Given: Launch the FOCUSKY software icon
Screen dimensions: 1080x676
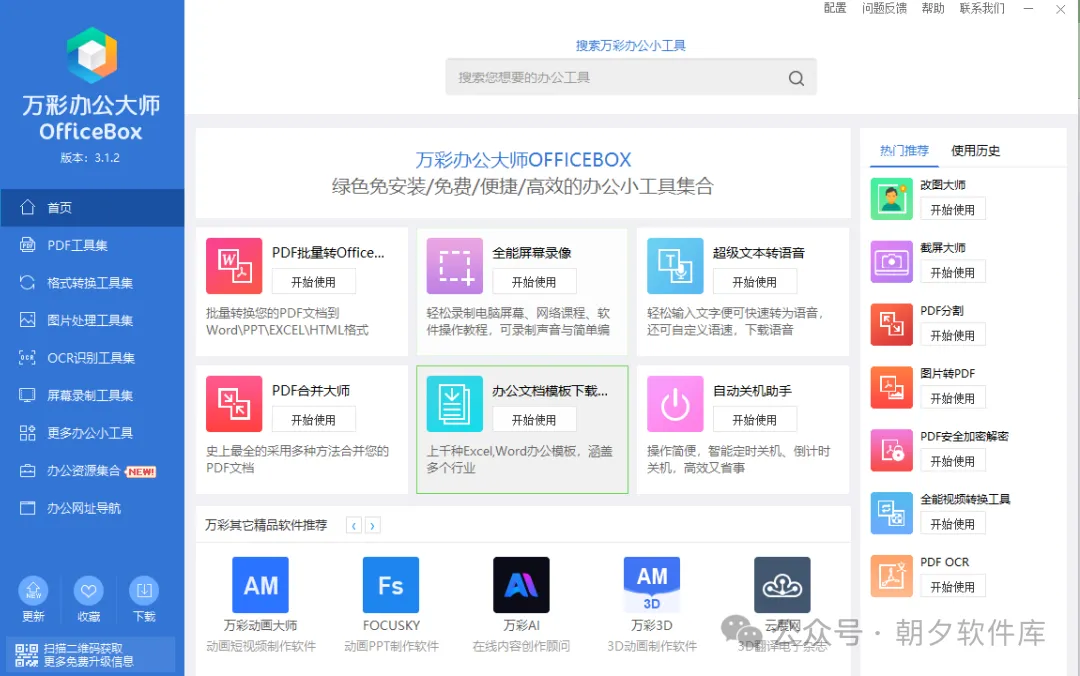Looking at the screenshot, I should (x=390, y=584).
